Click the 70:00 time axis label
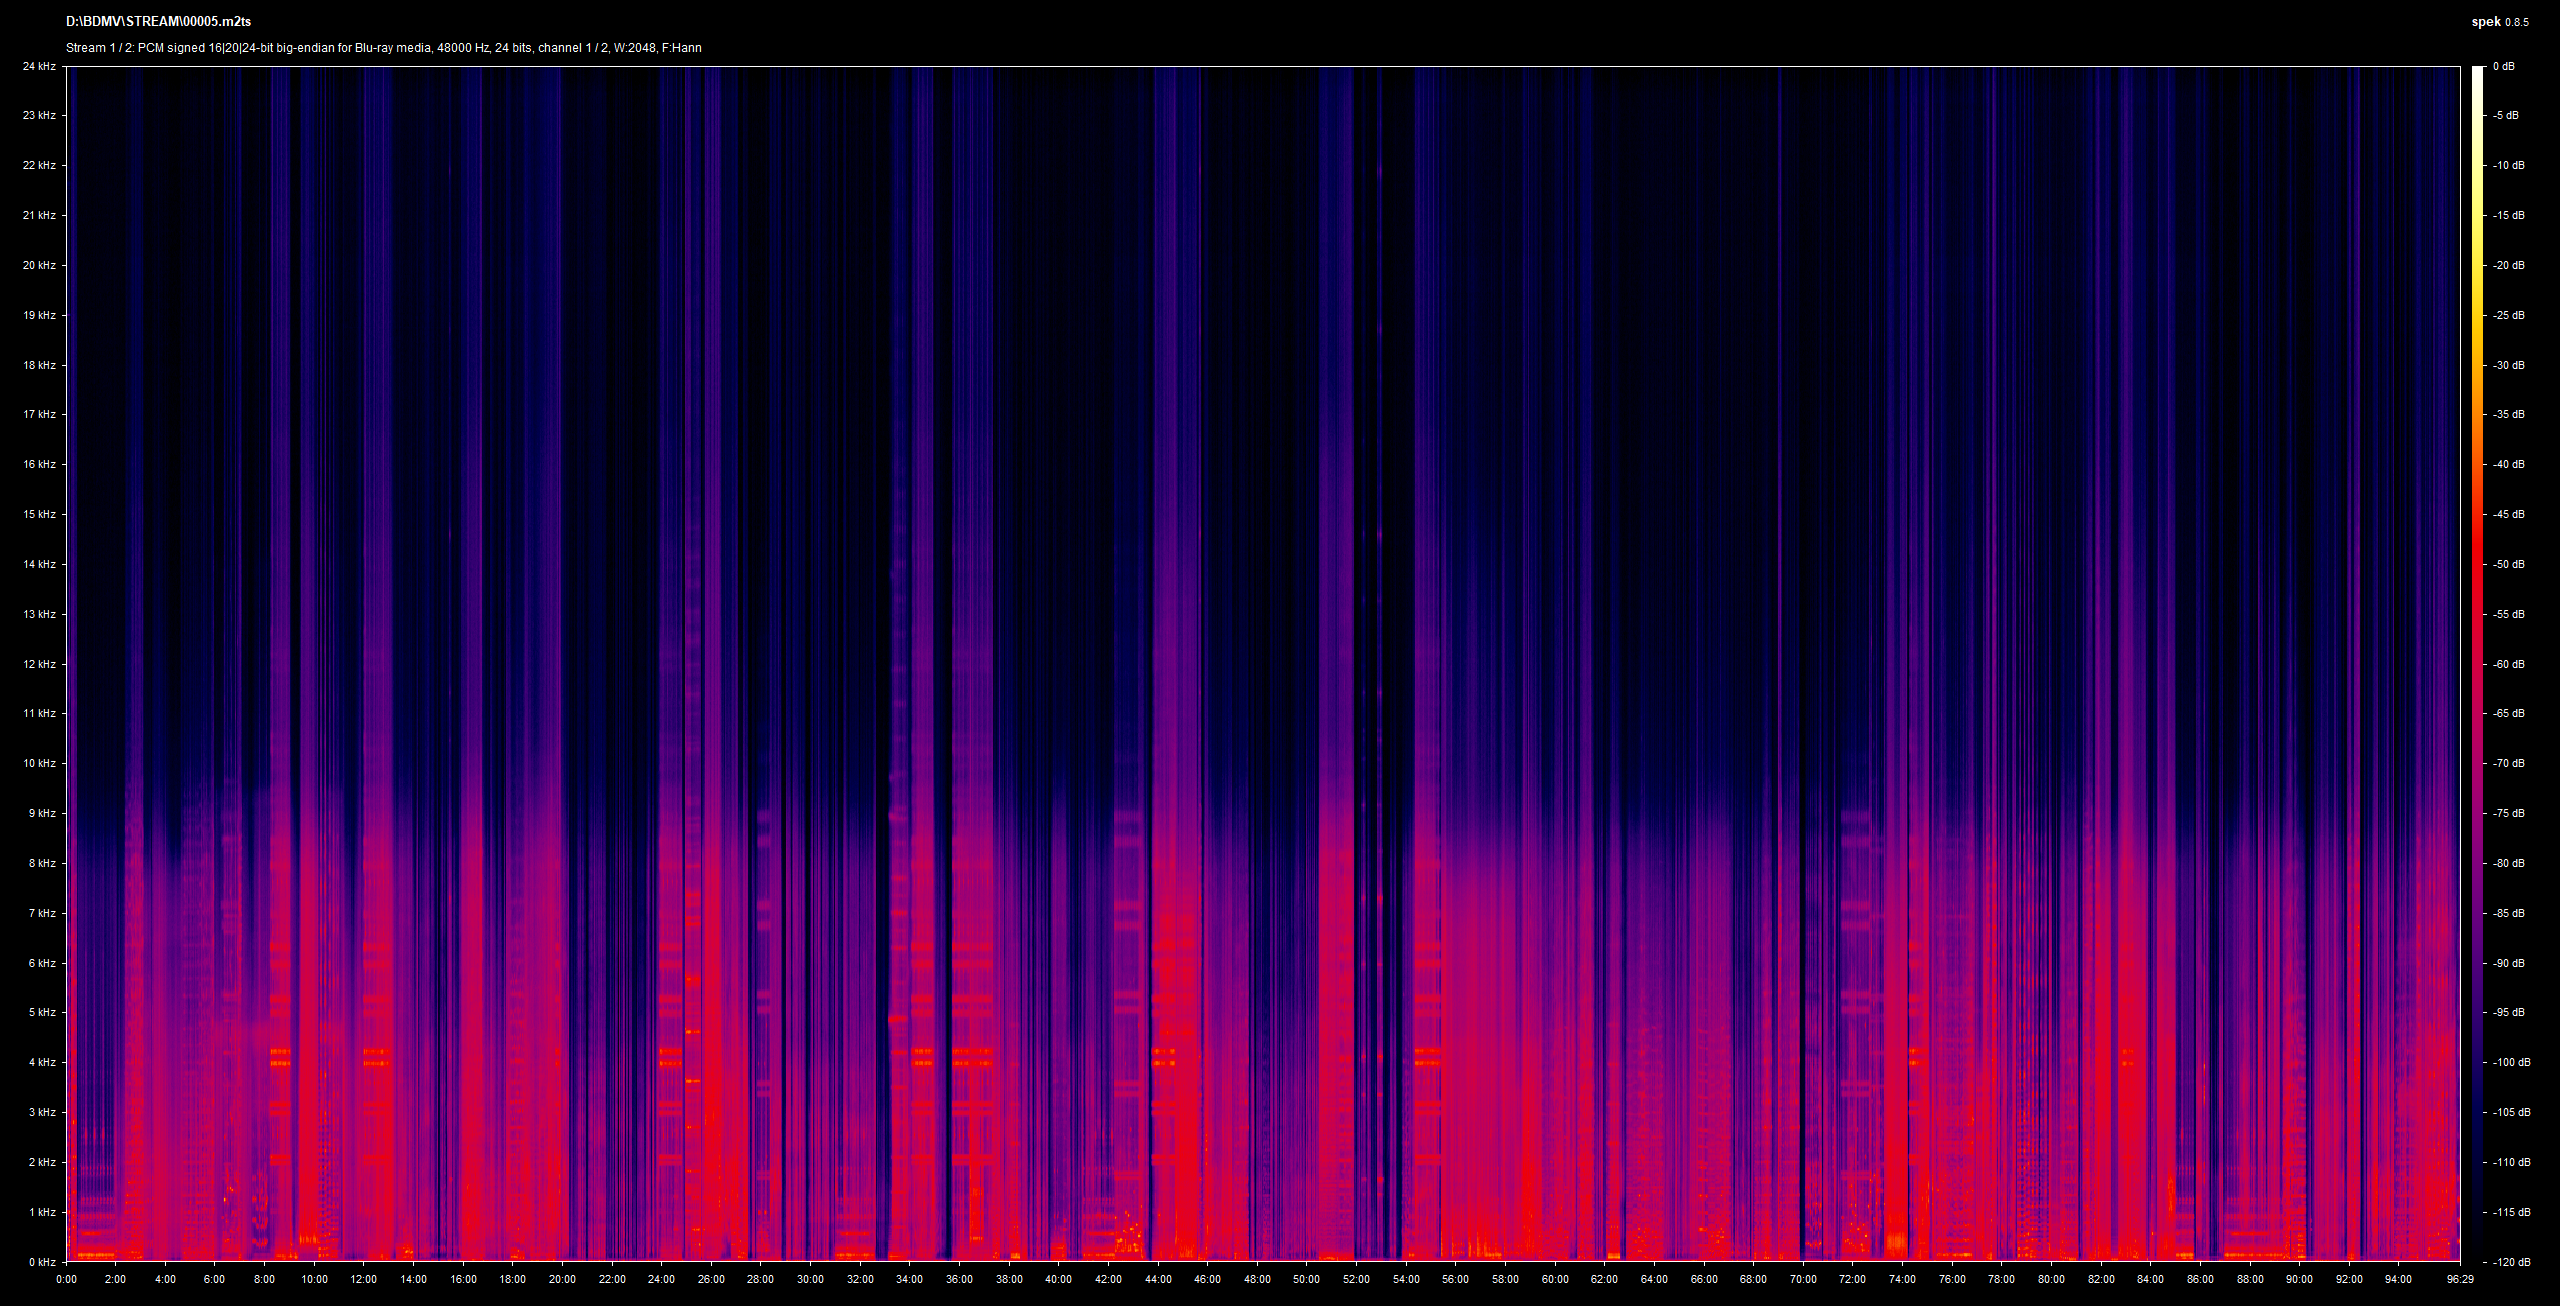The image size is (2560, 1306). click(1803, 1279)
